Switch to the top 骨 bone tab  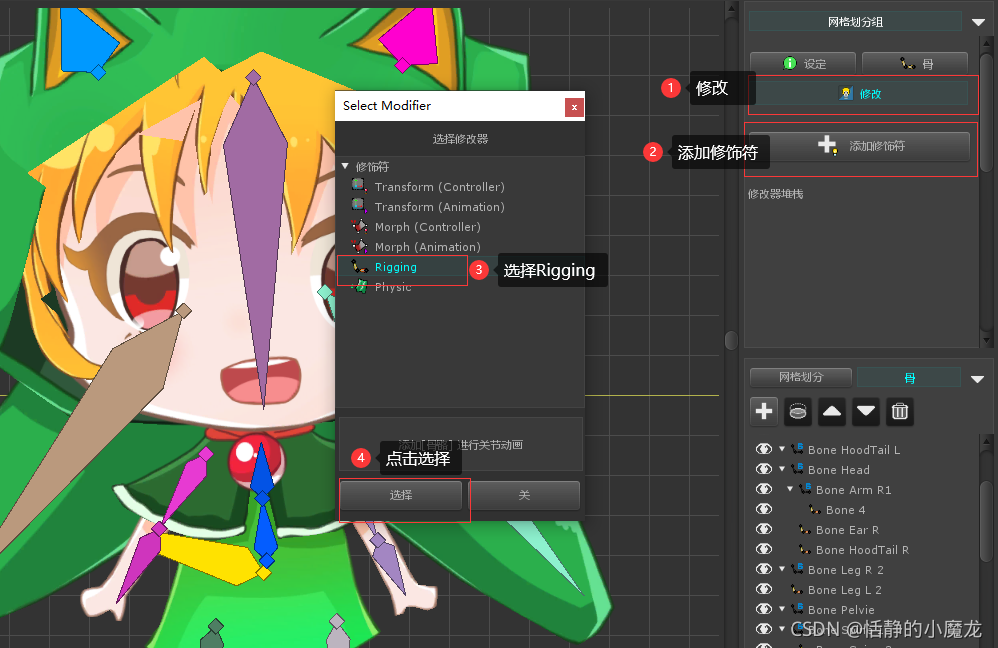click(915, 64)
